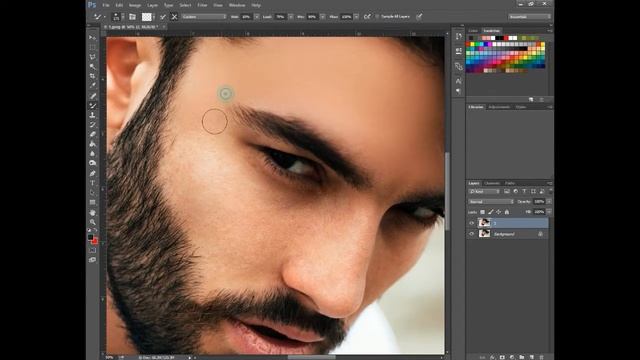Open the Essentials workspace dropdown
The width and height of the screenshot is (640, 360).
coord(529,17)
